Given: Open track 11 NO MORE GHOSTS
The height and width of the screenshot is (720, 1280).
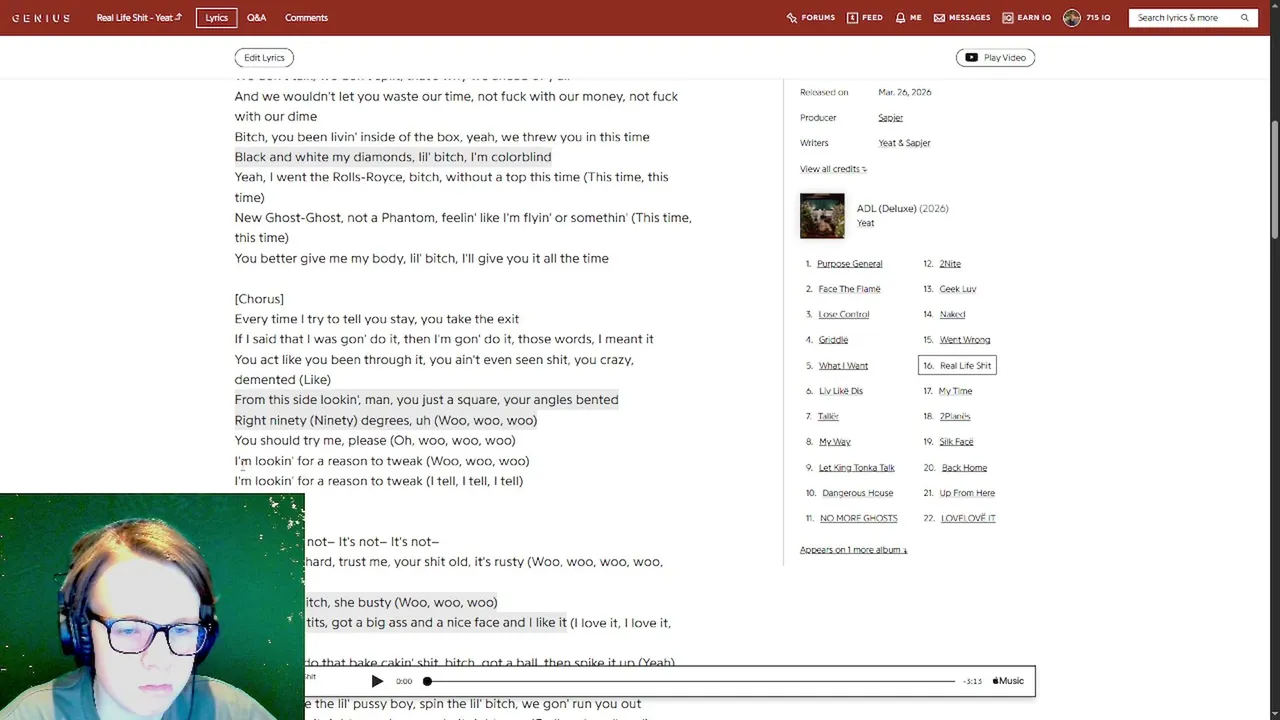Looking at the screenshot, I should click(858, 519).
